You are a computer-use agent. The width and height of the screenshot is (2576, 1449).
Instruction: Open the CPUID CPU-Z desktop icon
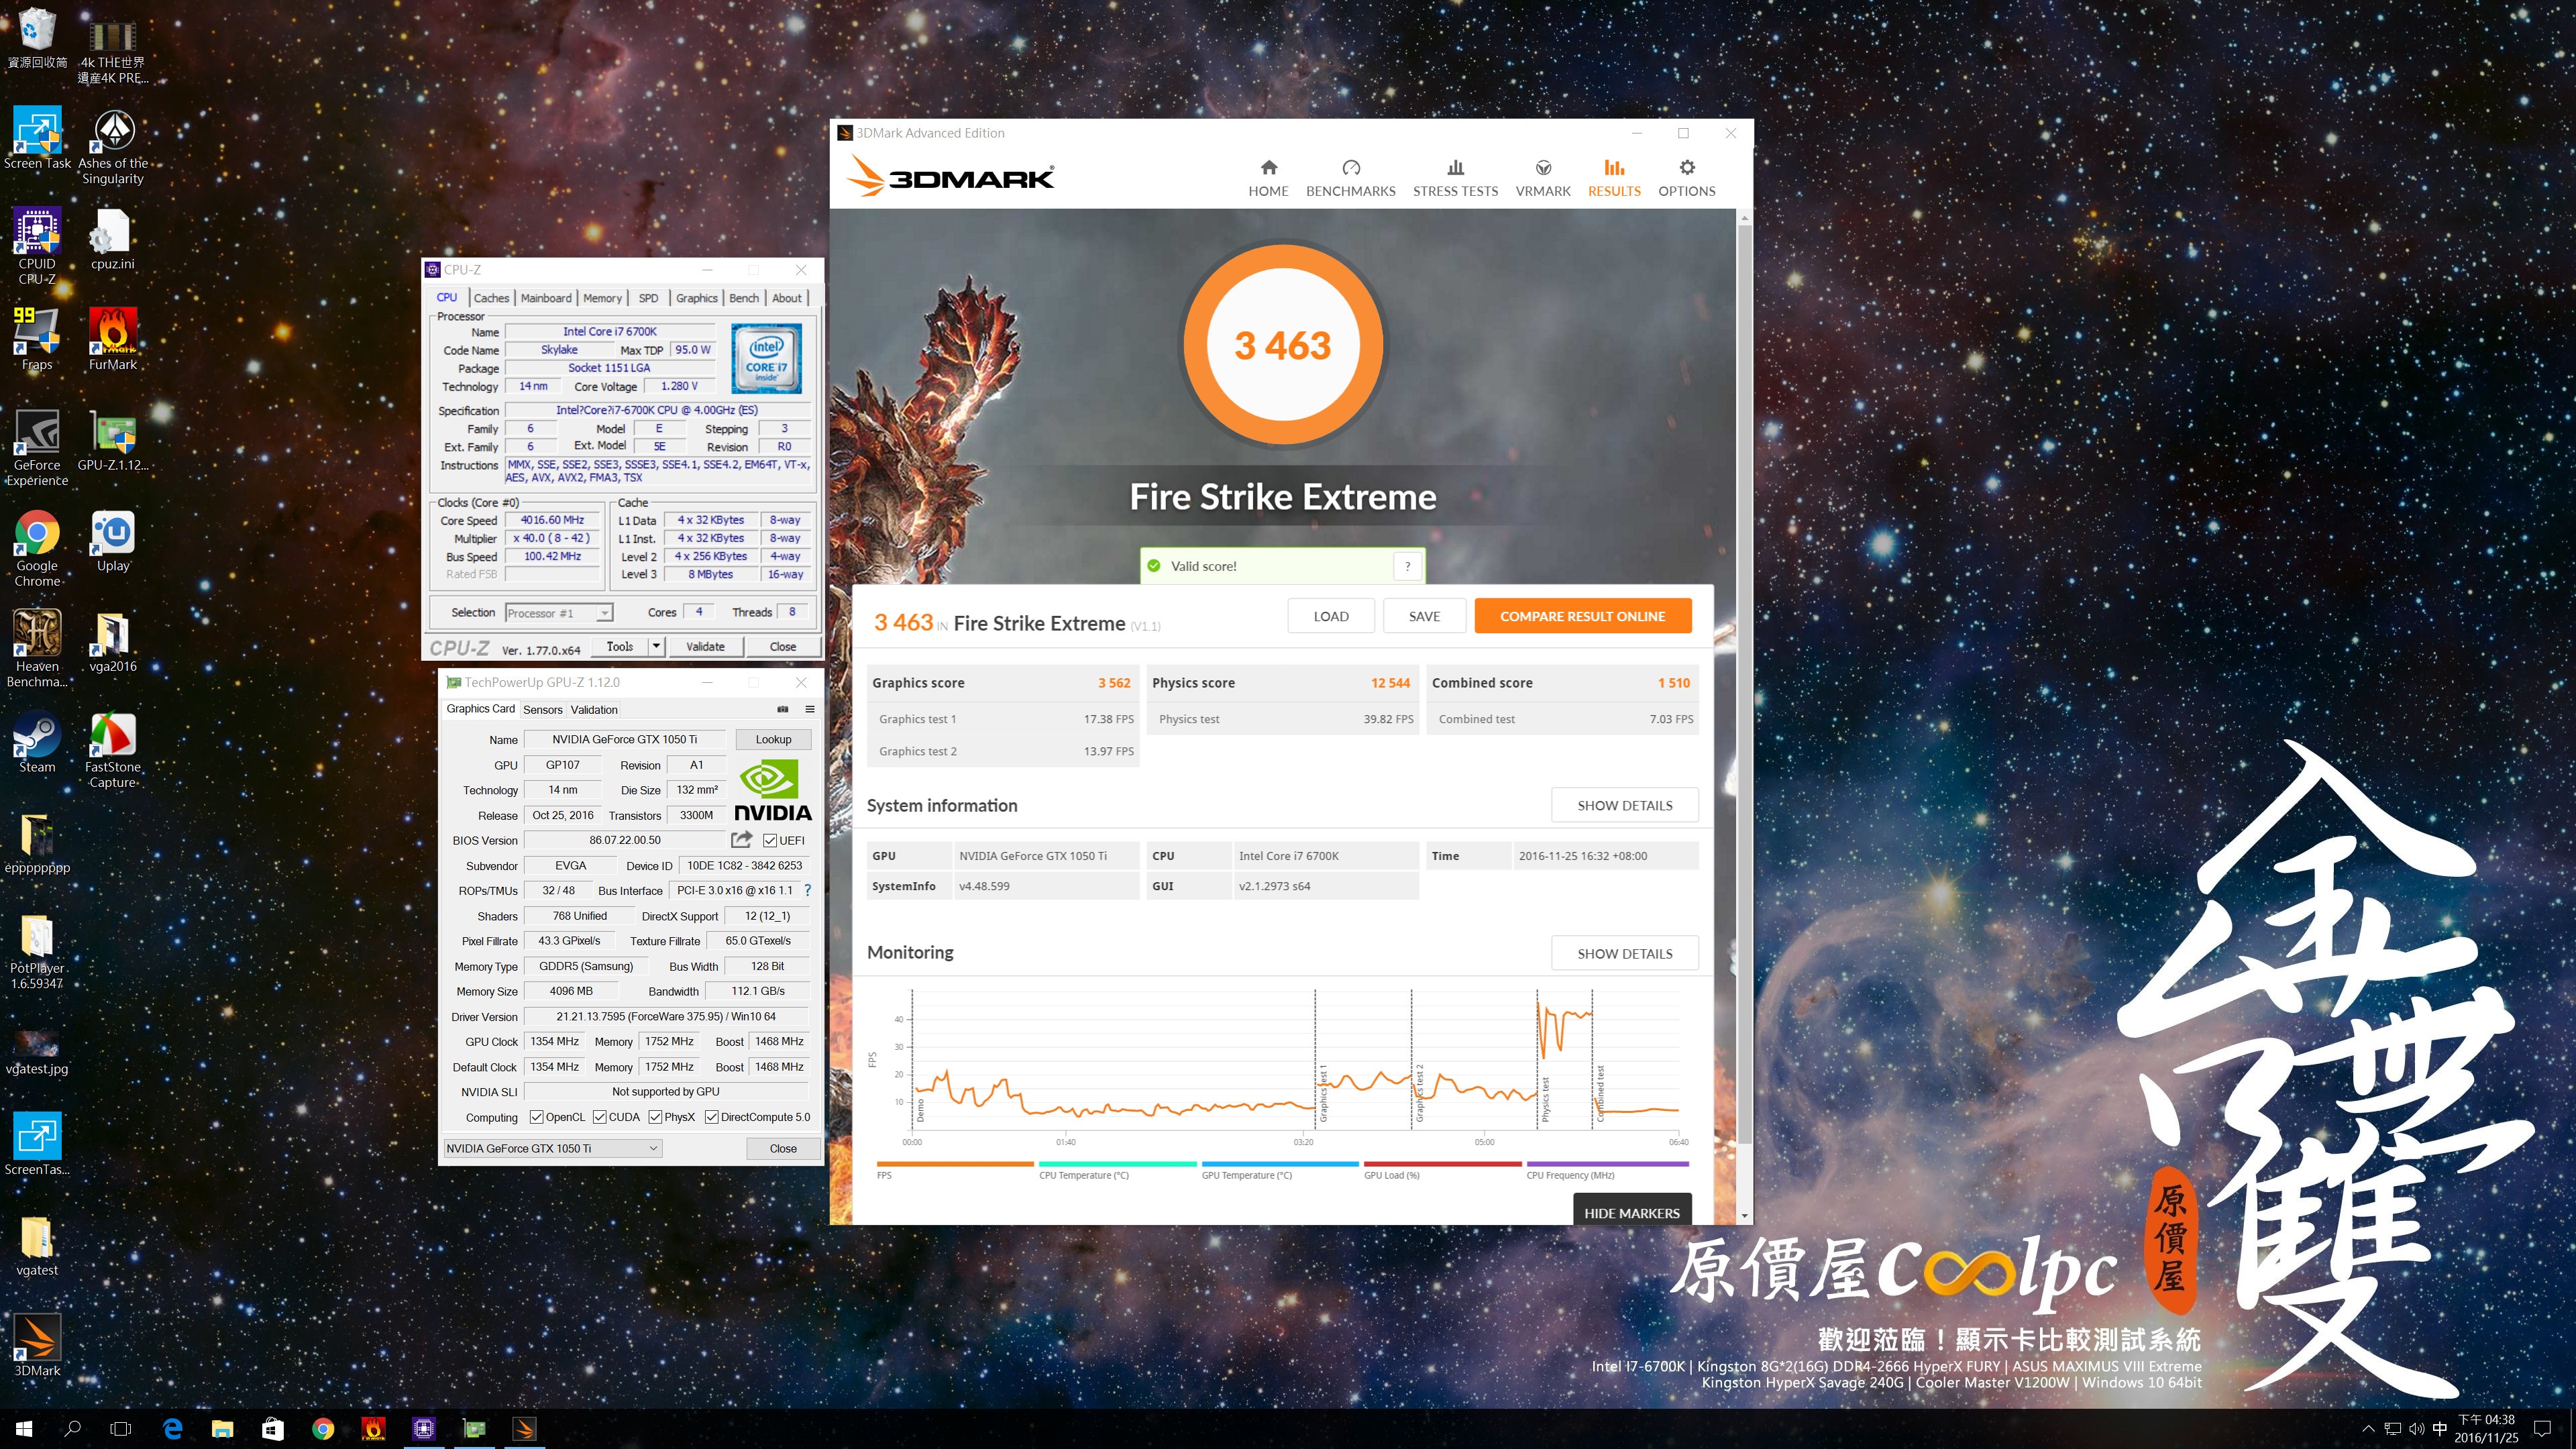click(x=37, y=246)
